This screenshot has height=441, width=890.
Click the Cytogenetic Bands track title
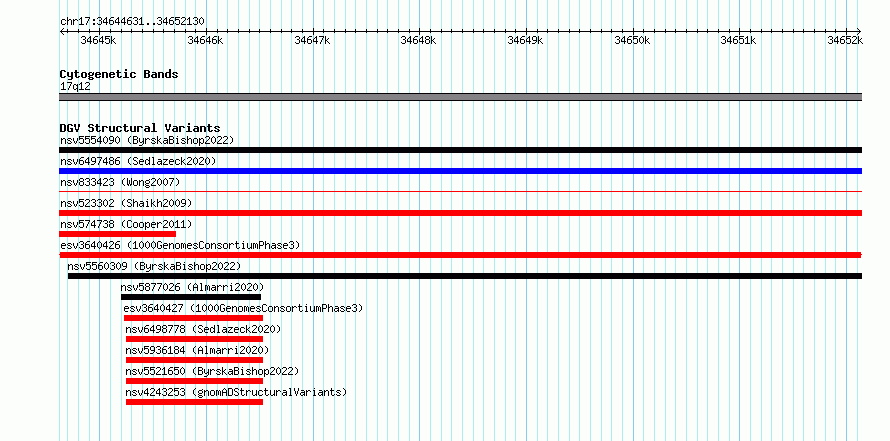(x=119, y=74)
